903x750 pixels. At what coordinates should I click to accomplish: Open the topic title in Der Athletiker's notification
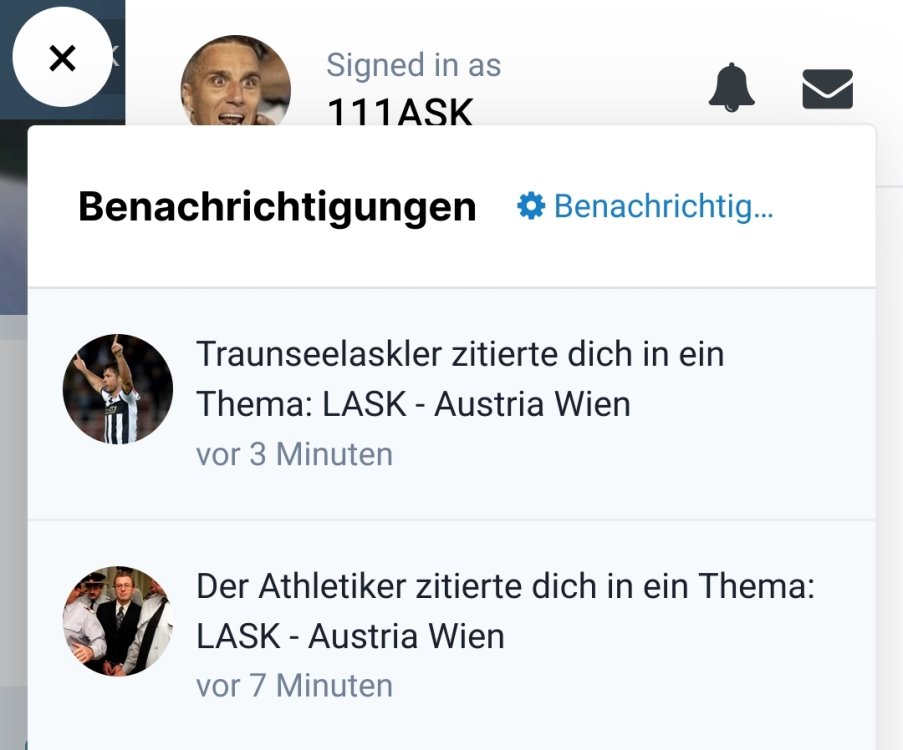tap(350, 636)
